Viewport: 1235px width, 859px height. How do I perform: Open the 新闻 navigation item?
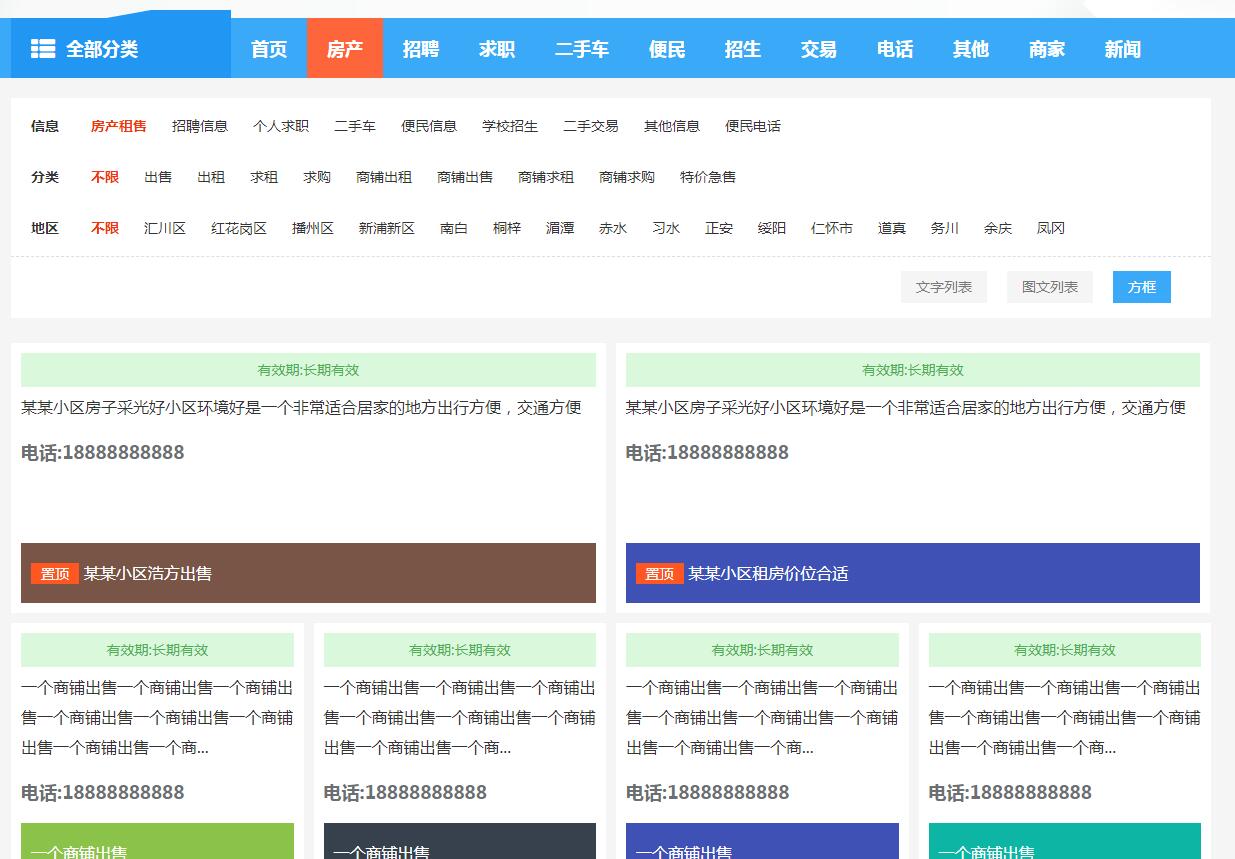(1122, 49)
